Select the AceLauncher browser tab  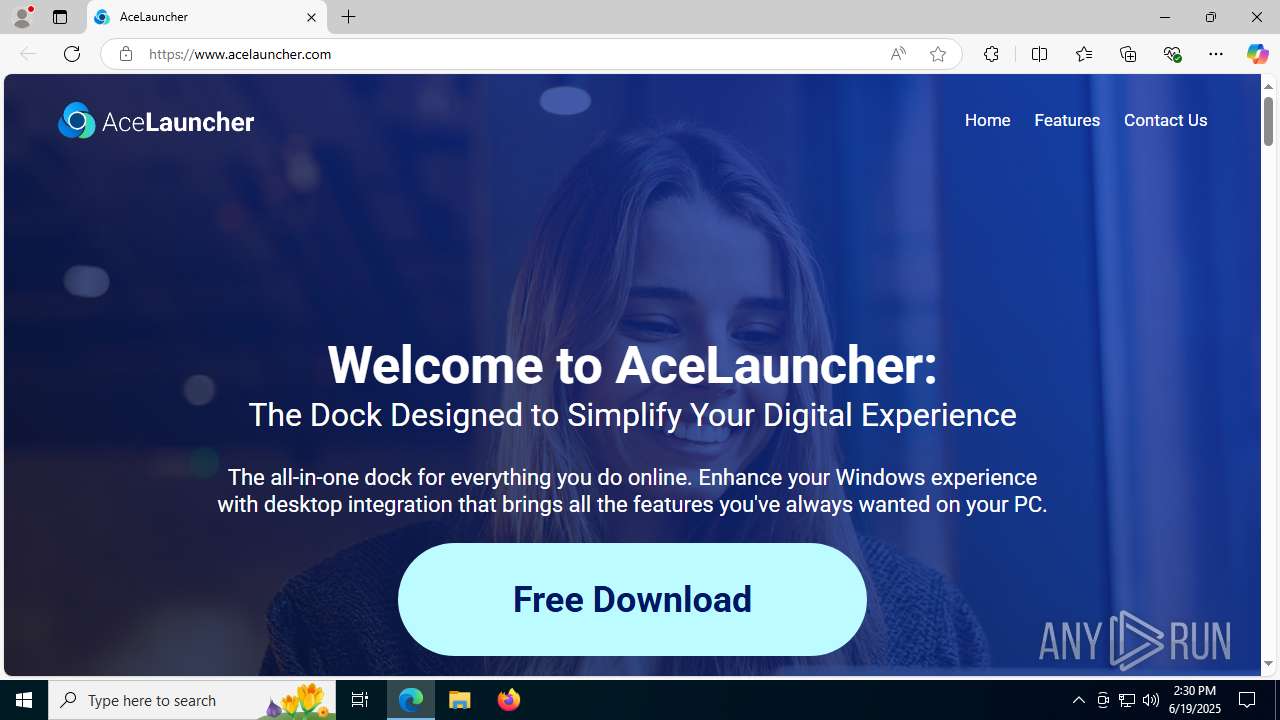pos(207,17)
